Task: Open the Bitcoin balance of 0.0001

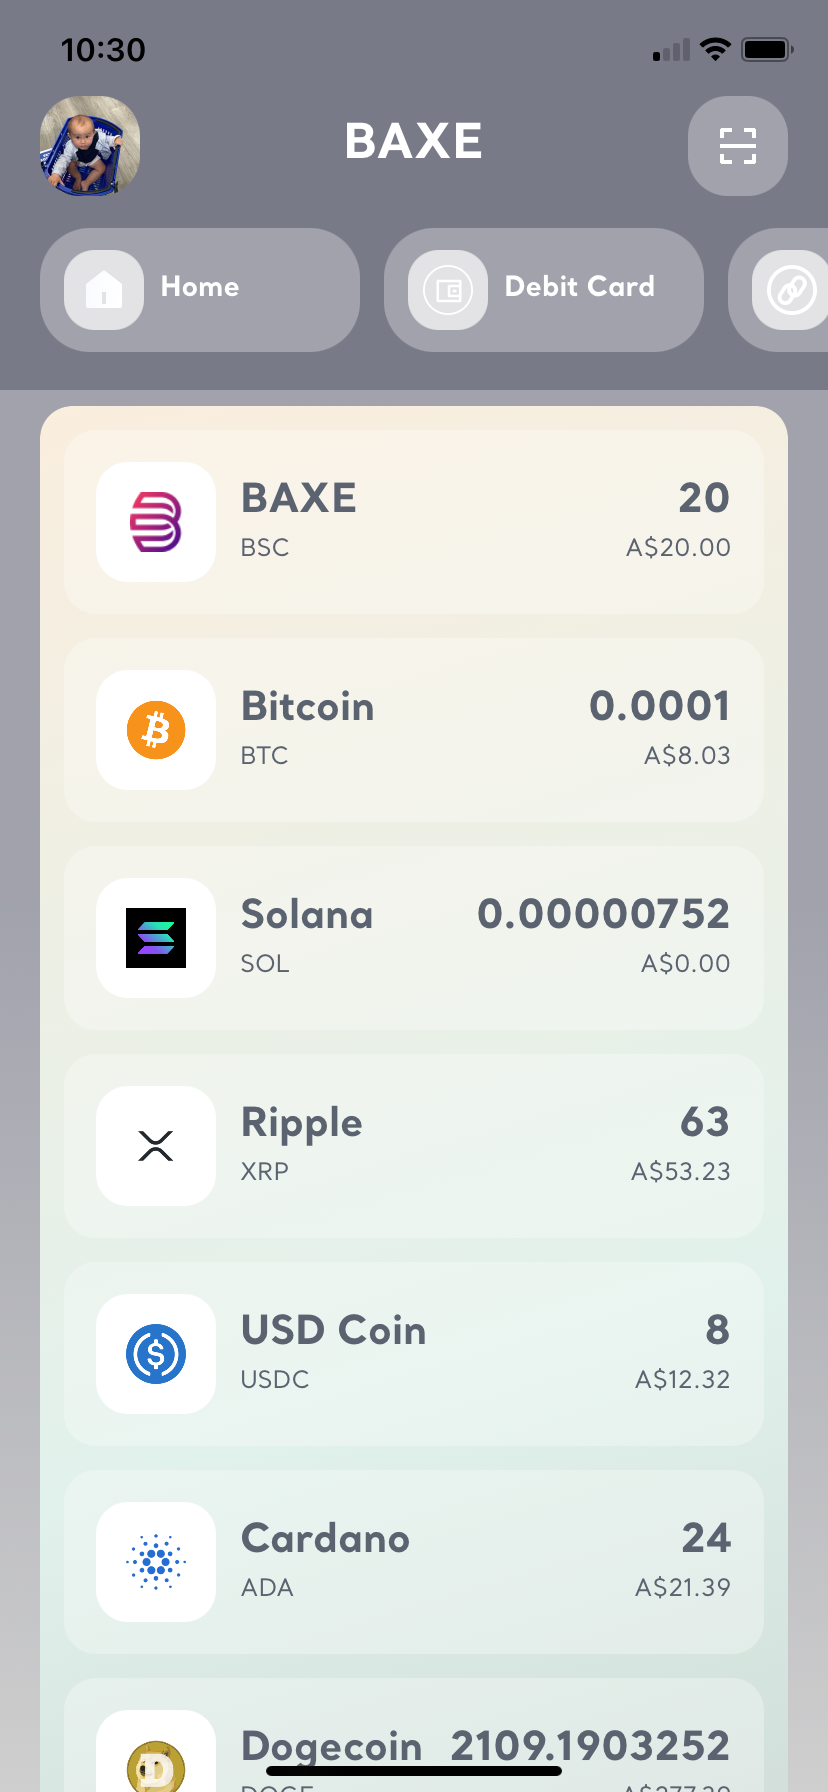Action: coord(659,706)
